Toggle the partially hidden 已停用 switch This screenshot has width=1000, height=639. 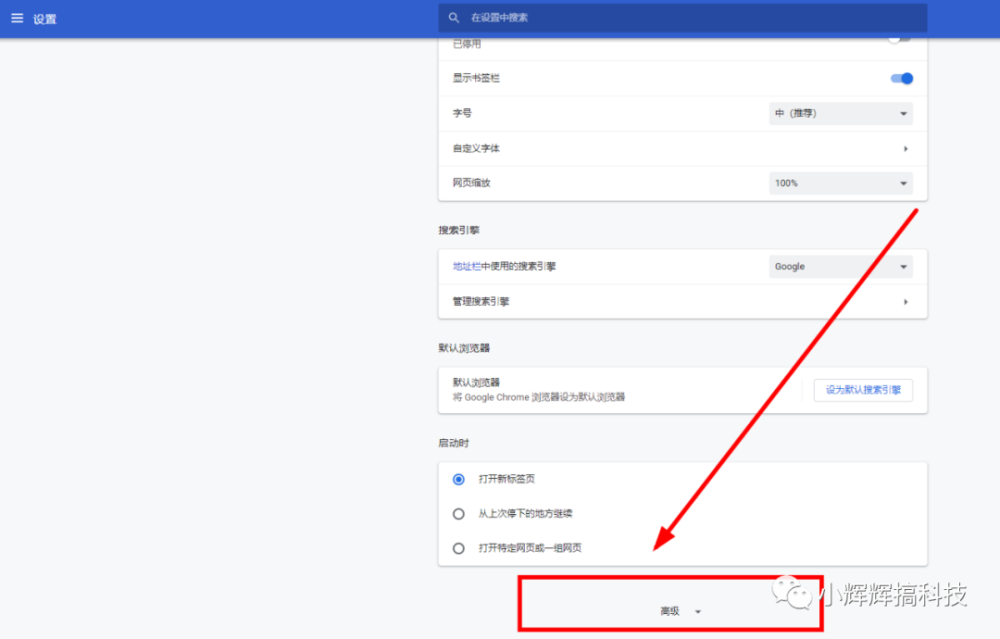[900, 41]
